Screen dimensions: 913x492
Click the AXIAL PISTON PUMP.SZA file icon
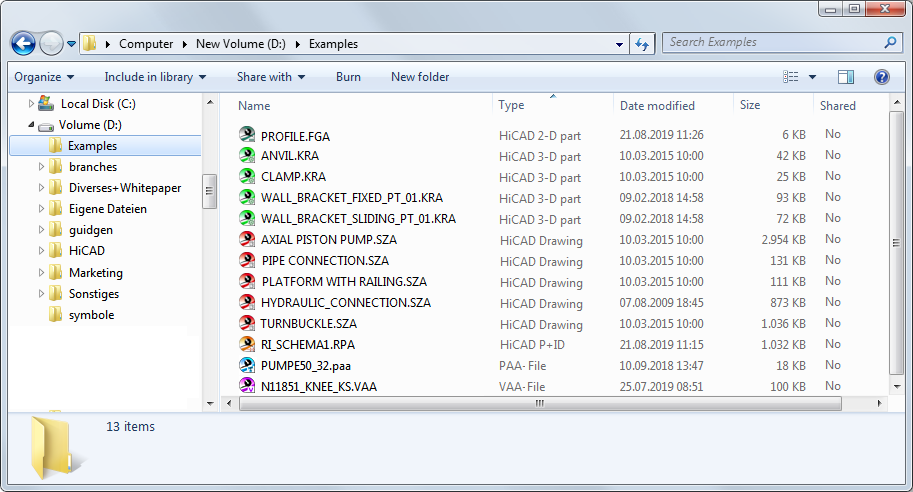[x=247, y=239]
